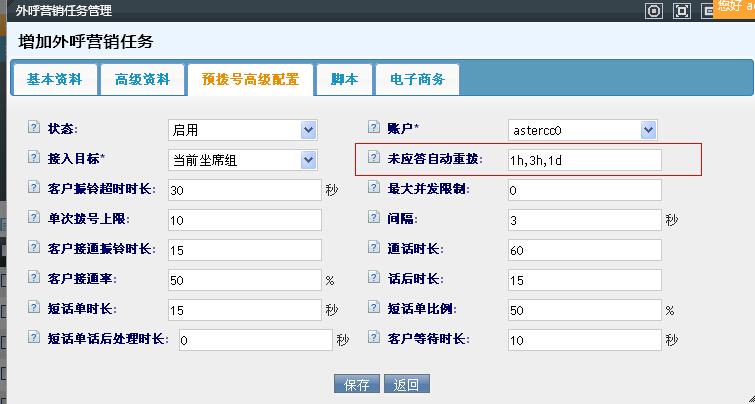Click help icon beside 状态 label
Screen dimensions: 755x404
tap(34, 128)
